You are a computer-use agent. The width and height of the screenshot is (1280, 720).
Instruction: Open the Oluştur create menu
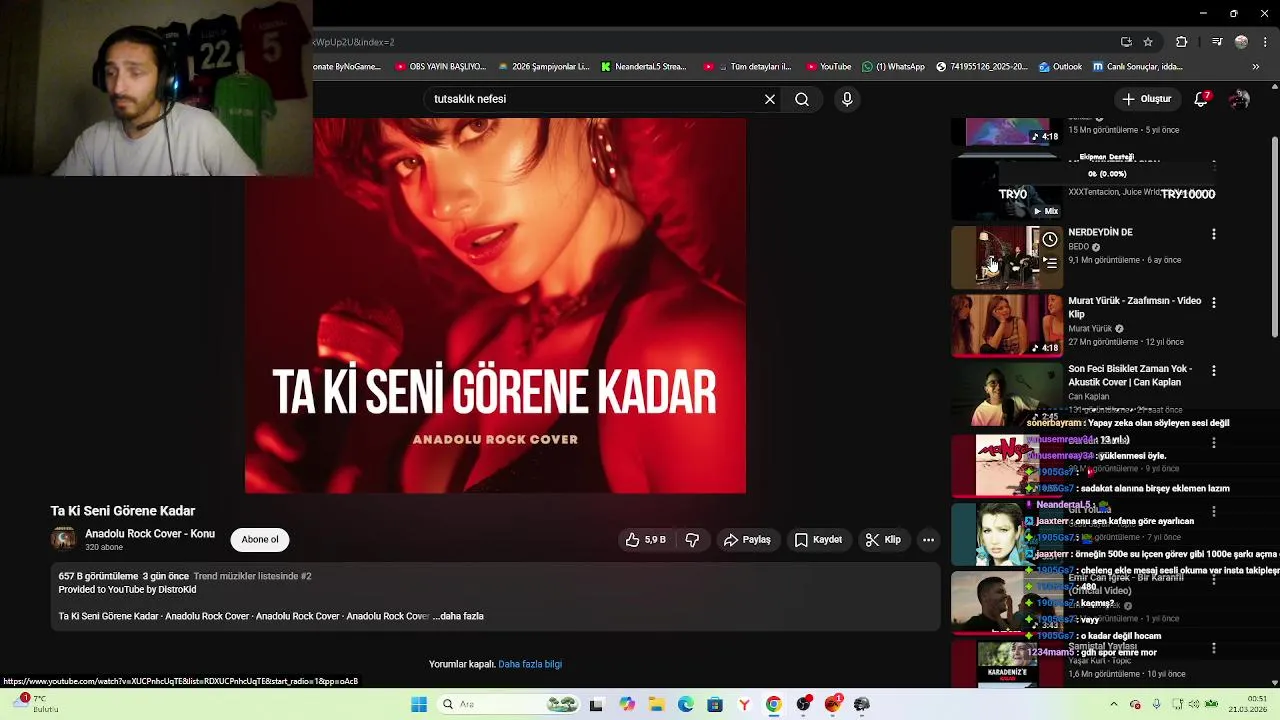(1147, 99)
